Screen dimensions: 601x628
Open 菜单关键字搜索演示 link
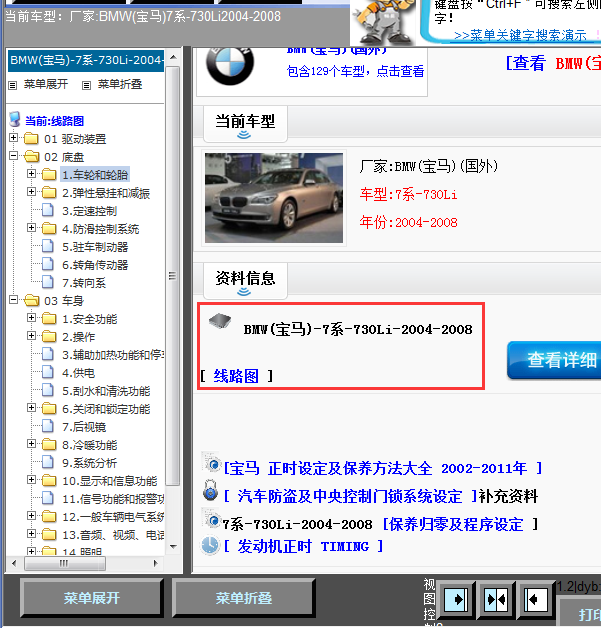[520, 35]
